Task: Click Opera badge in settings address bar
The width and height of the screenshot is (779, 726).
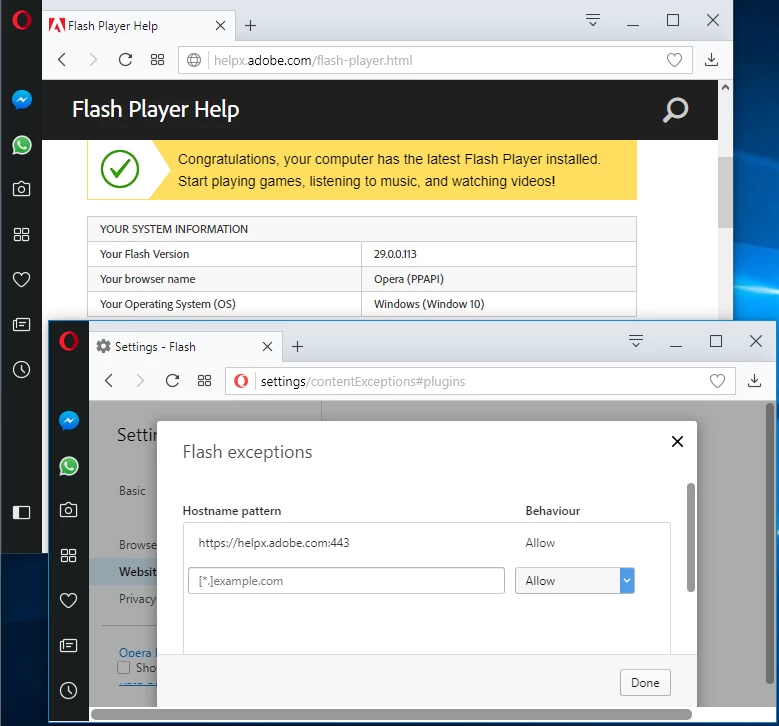Action: point(241,381)
